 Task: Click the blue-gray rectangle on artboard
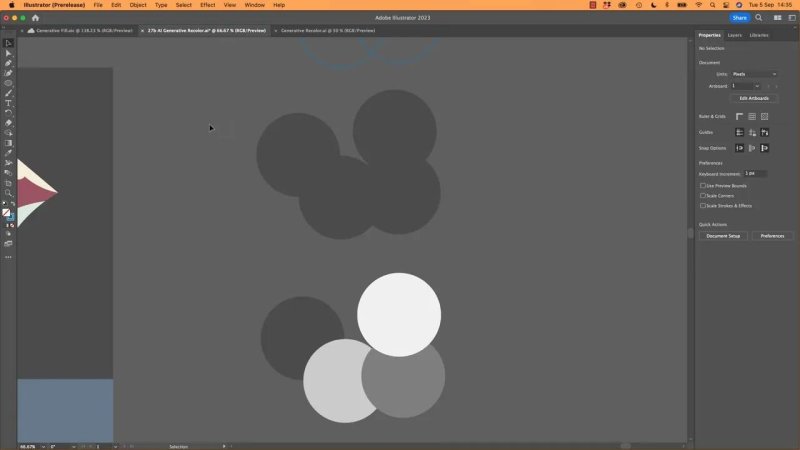65,411
